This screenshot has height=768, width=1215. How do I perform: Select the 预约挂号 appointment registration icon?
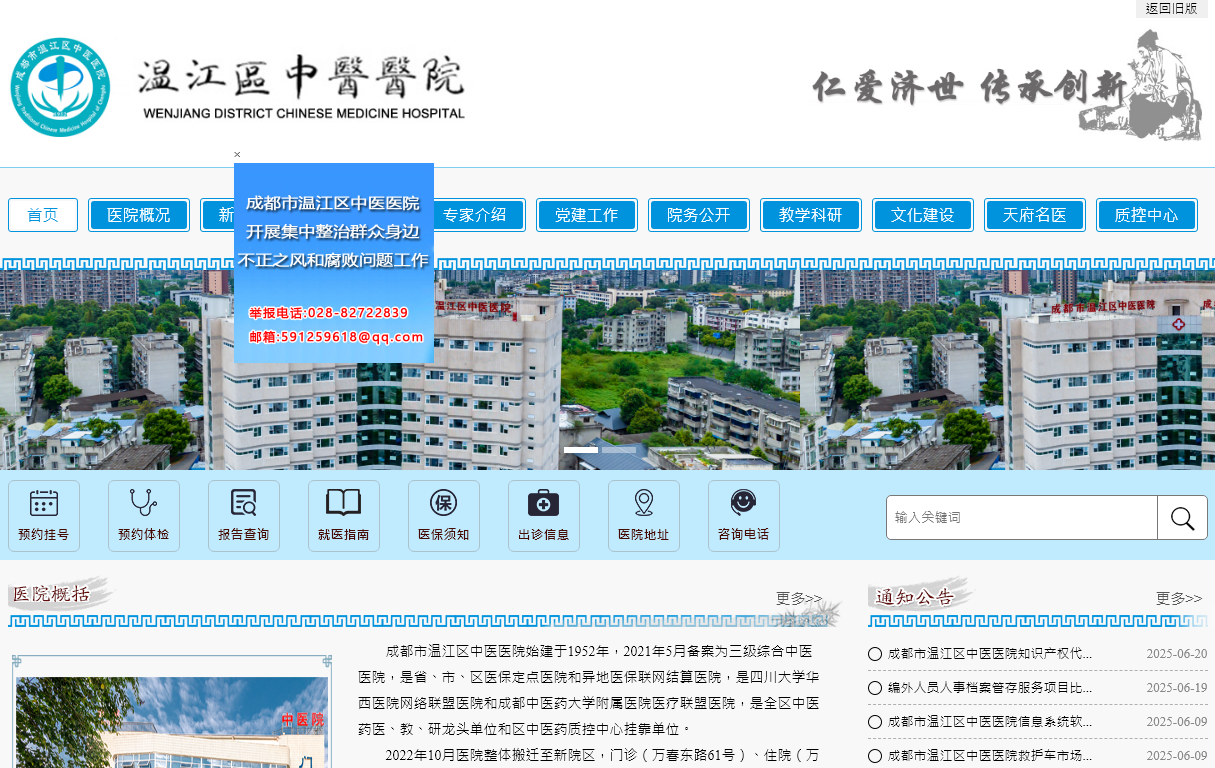(43, 515)
